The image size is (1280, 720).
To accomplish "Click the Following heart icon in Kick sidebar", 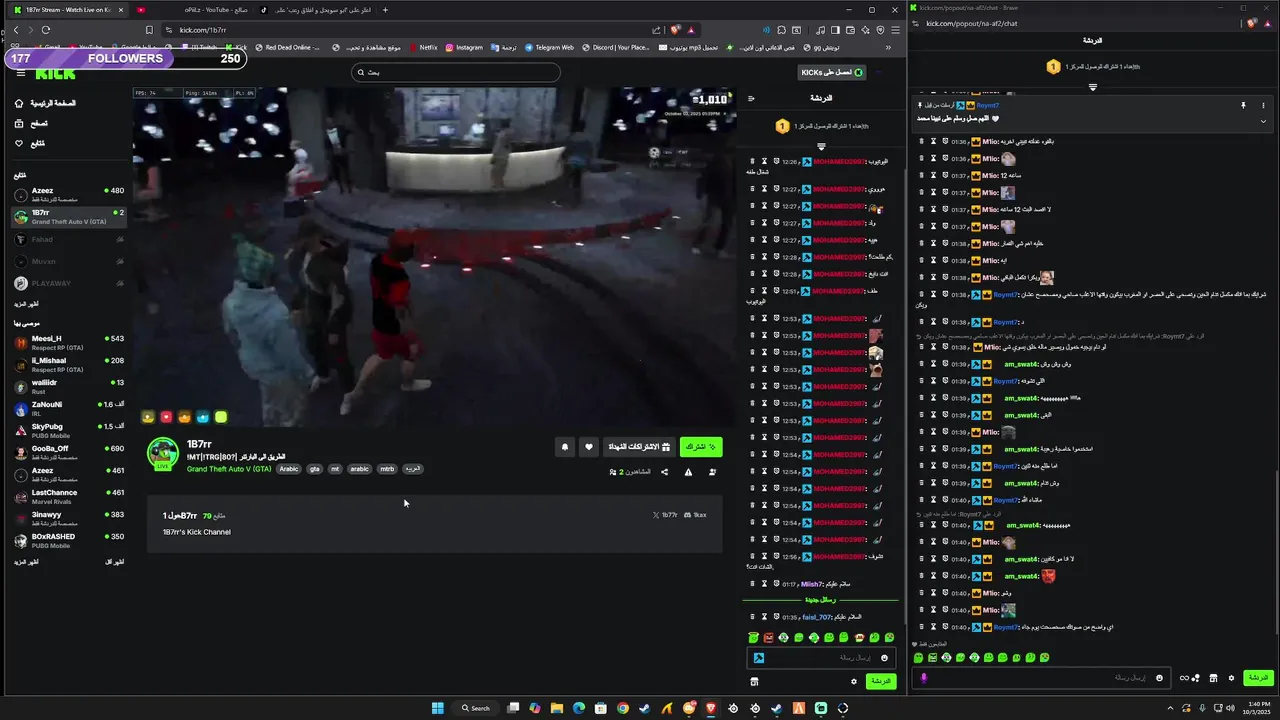I will (19, 143).
